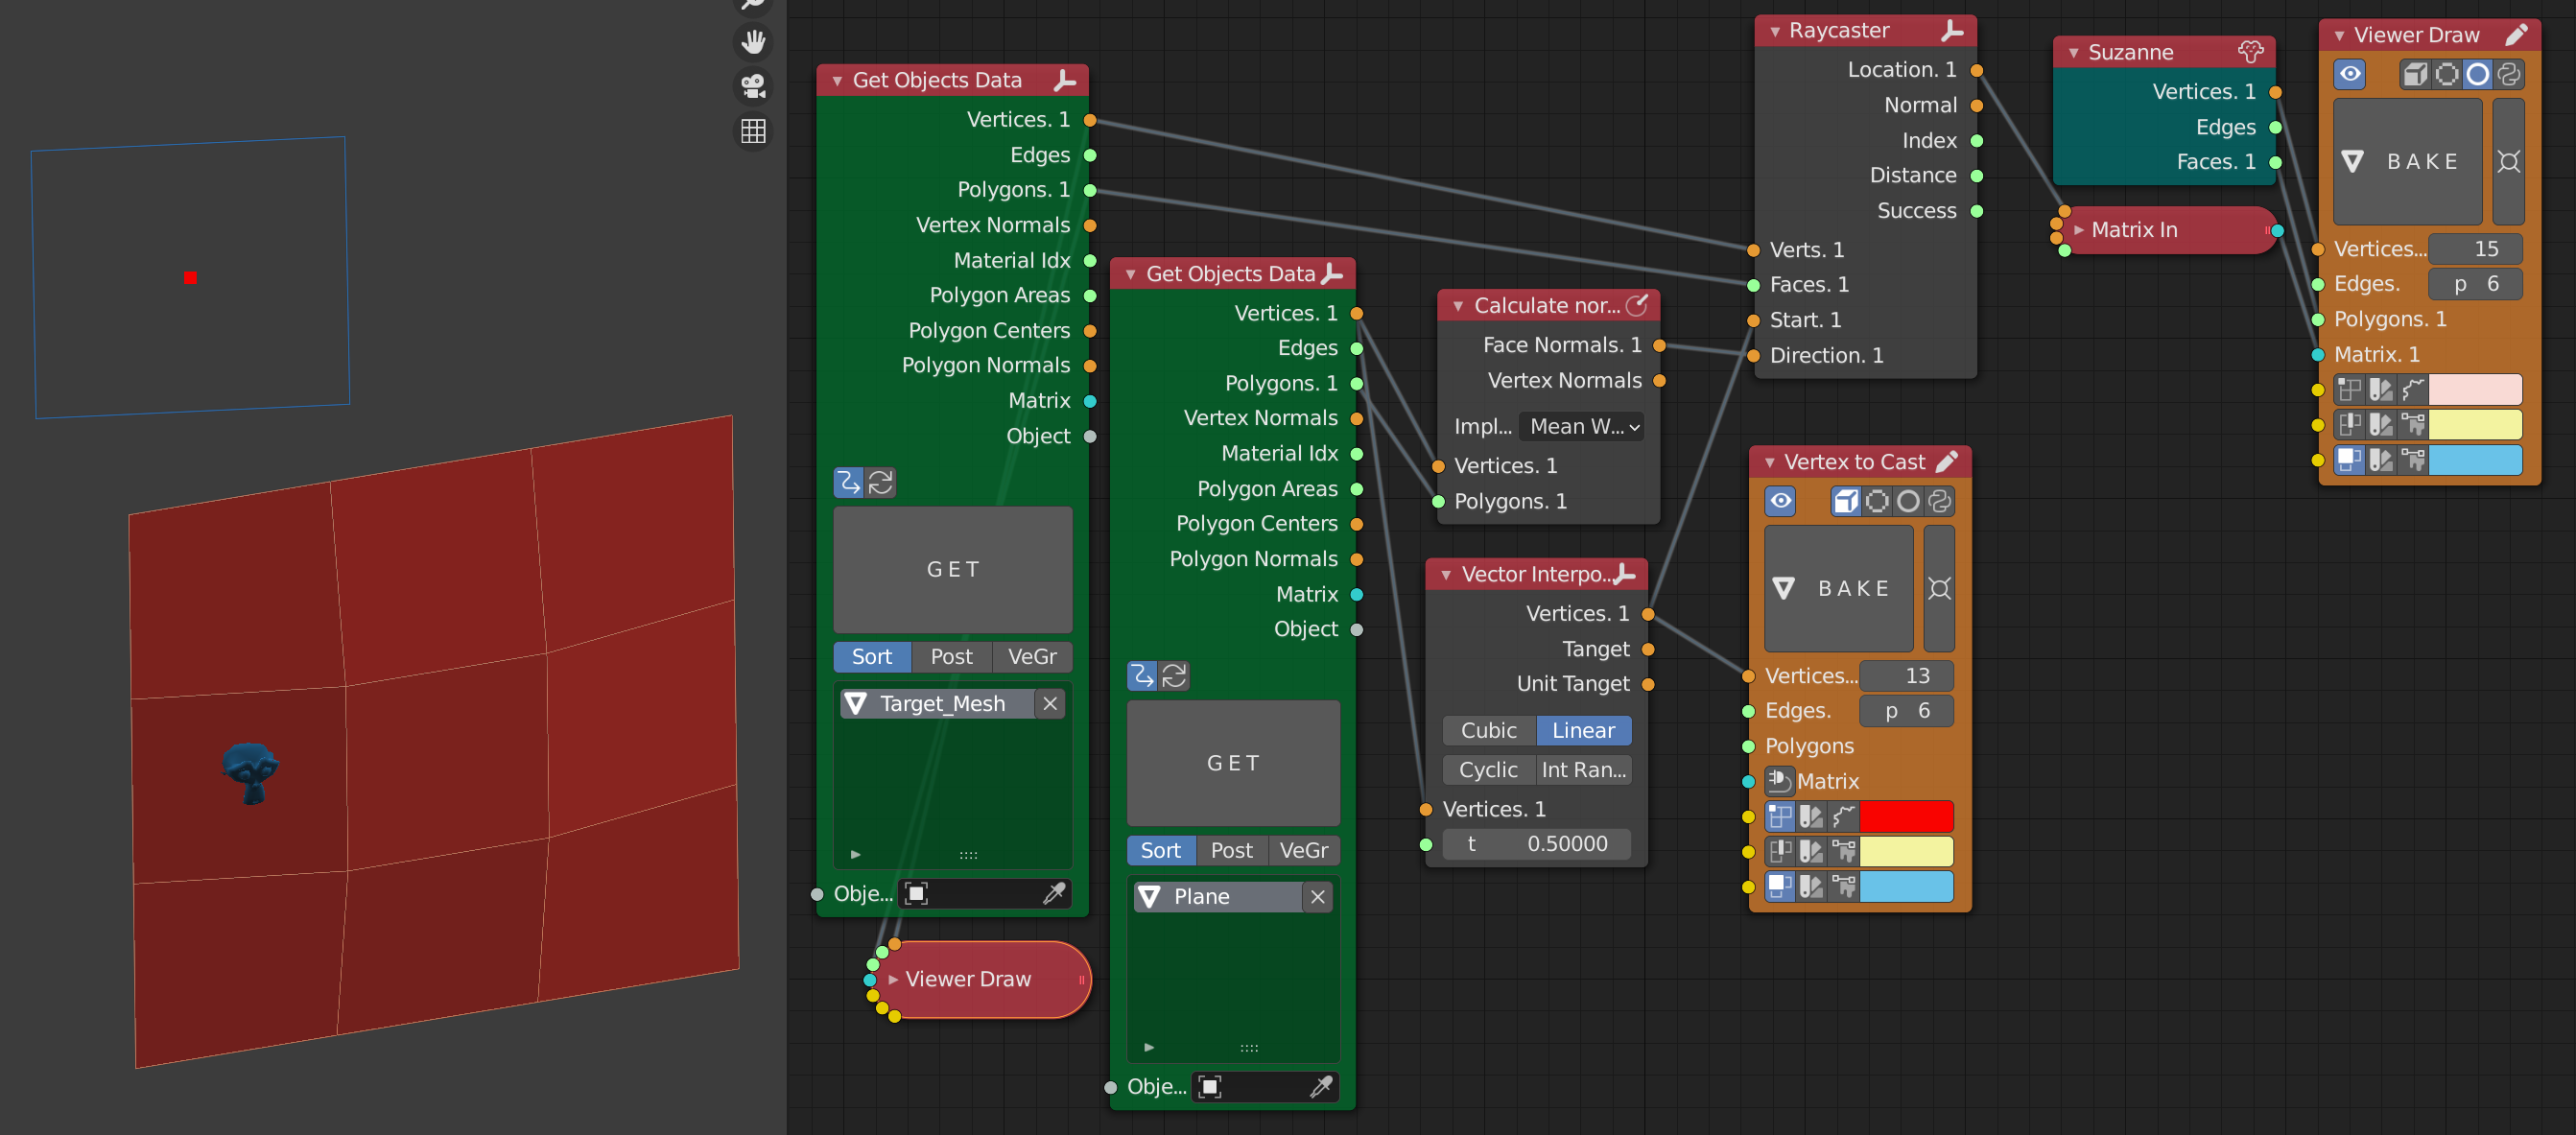
Task: Expand the Calculate Normals node
Action: 1453,304
